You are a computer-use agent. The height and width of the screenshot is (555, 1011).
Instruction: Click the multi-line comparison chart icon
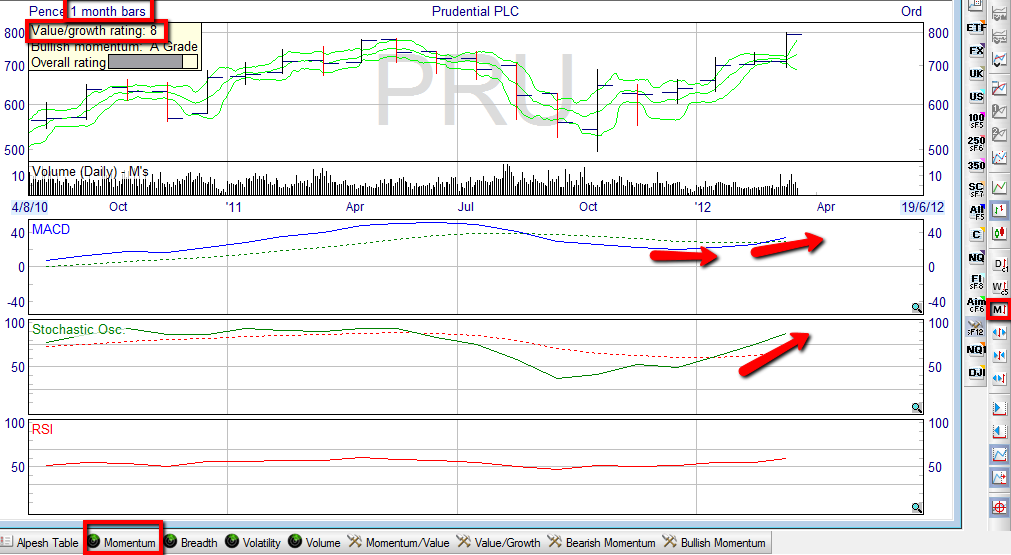pyautogui.click(x=999, y=88)
